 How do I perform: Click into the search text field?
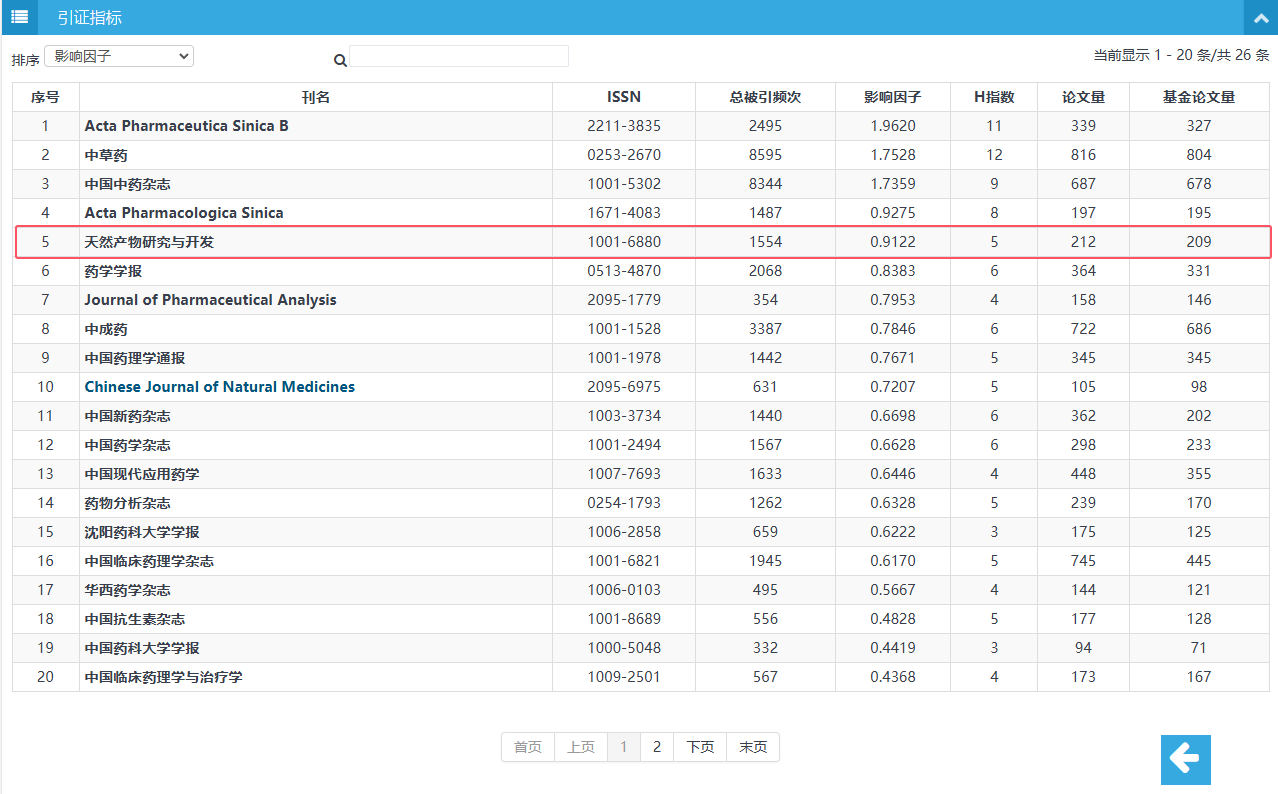click(458, 57)
